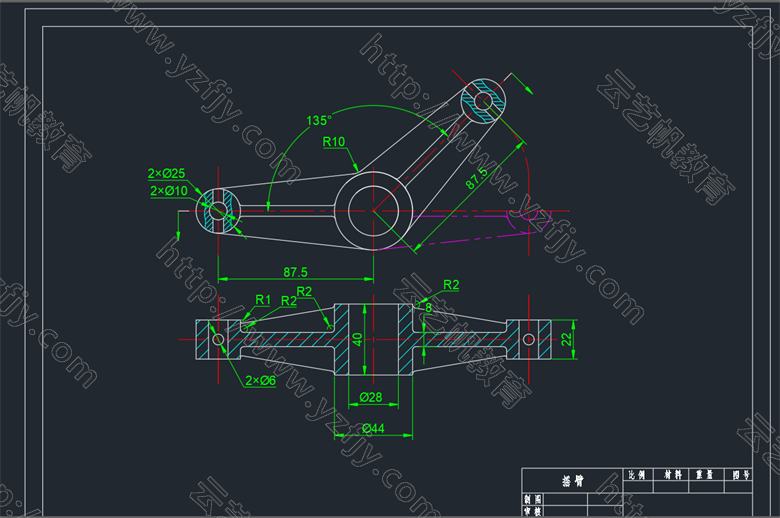The width and height of the screenshot is (780, 518).
Task: Click the "135°" angle dimension text
Action: click(318, 120)
